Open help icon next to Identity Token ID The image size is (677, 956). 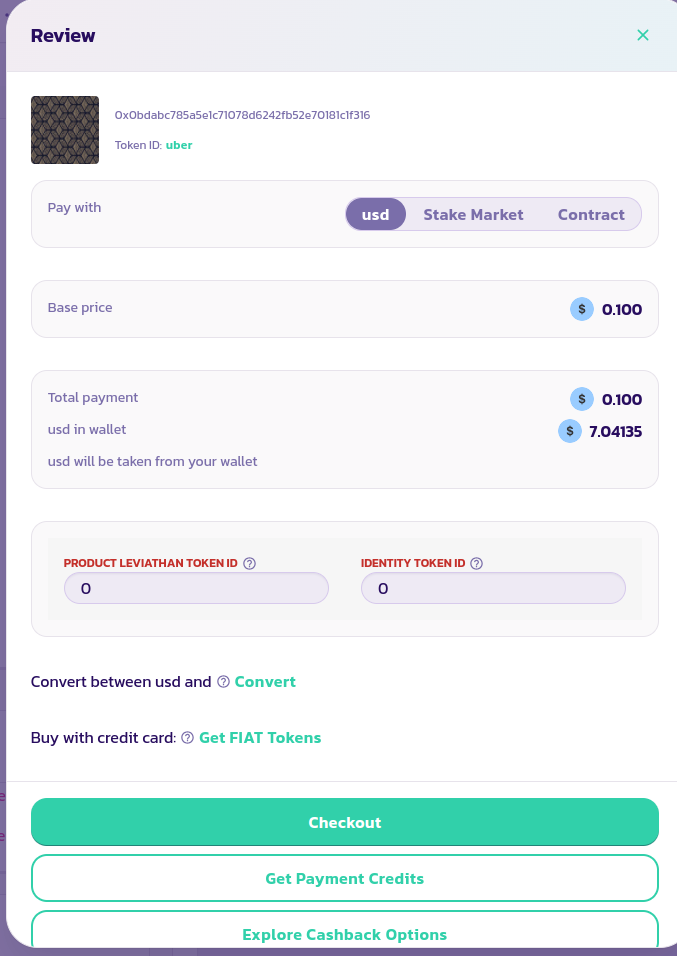[x=477, y=563]
